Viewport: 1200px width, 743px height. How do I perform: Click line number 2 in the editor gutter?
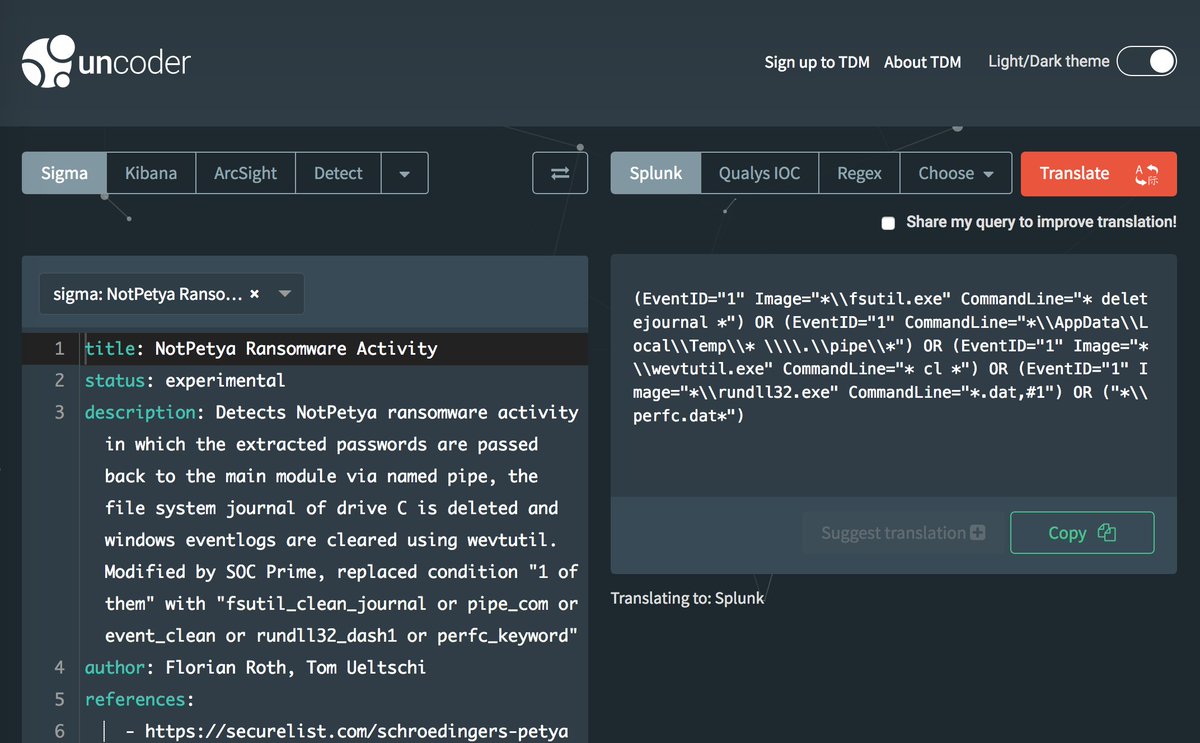(59, 381)
